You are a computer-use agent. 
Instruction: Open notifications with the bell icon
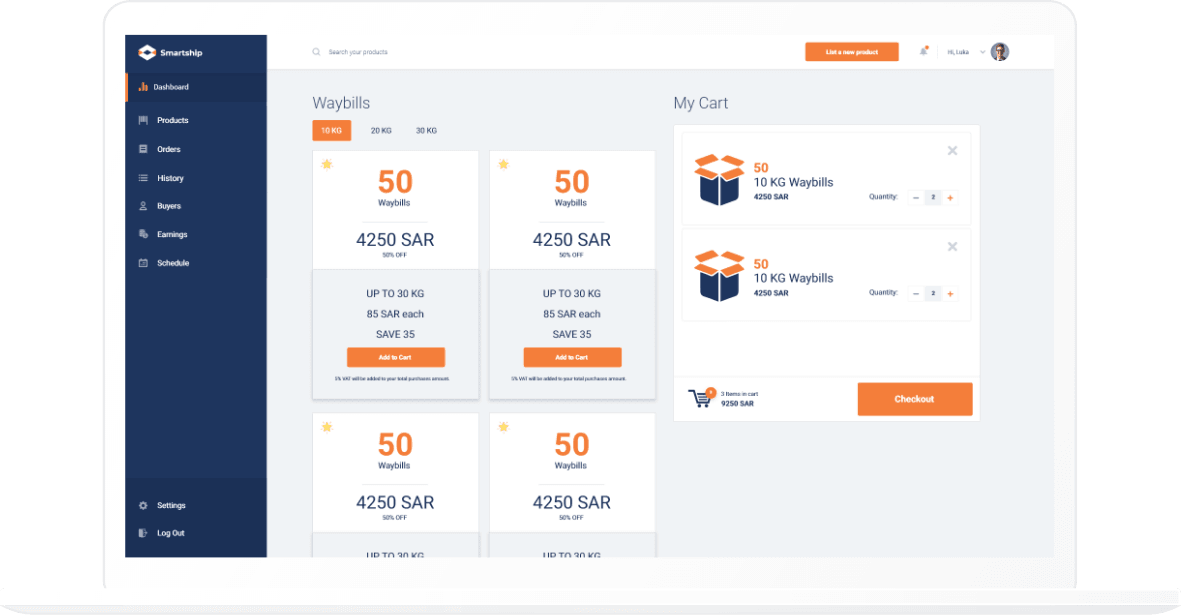923,51
